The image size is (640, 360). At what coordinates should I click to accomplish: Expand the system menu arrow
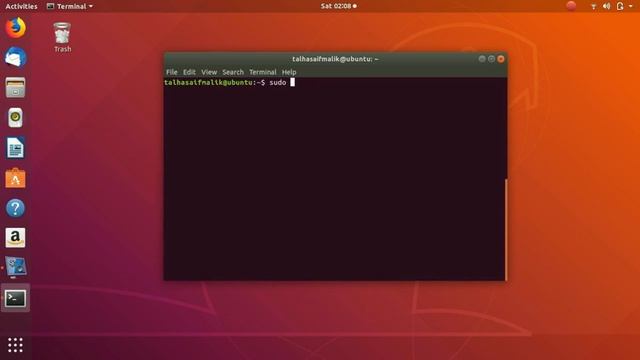(631, 6)
